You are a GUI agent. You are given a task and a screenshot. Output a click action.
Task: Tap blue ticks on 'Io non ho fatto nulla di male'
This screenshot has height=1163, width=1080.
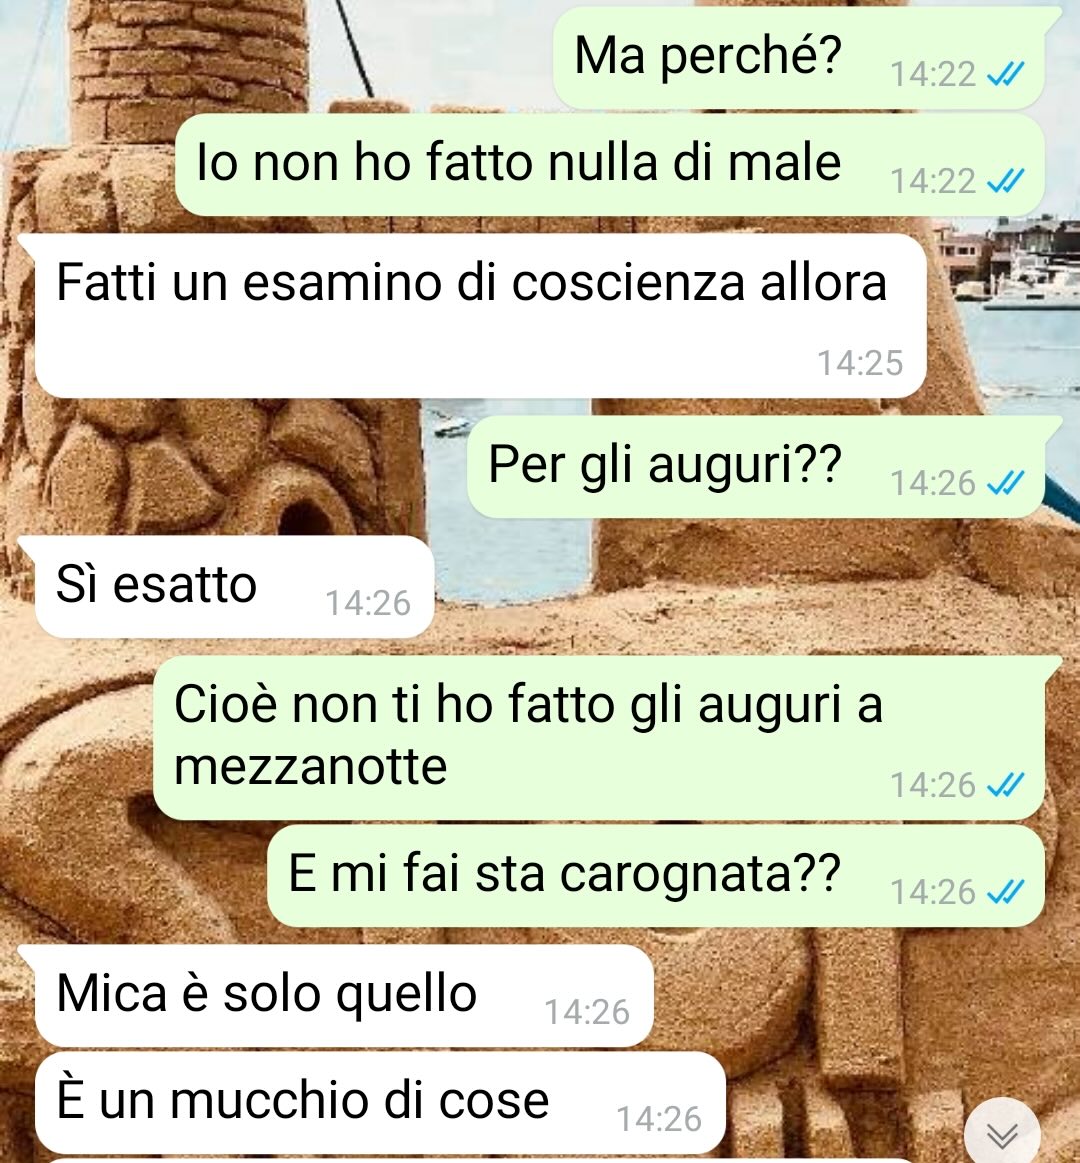tap(1006, 181)
